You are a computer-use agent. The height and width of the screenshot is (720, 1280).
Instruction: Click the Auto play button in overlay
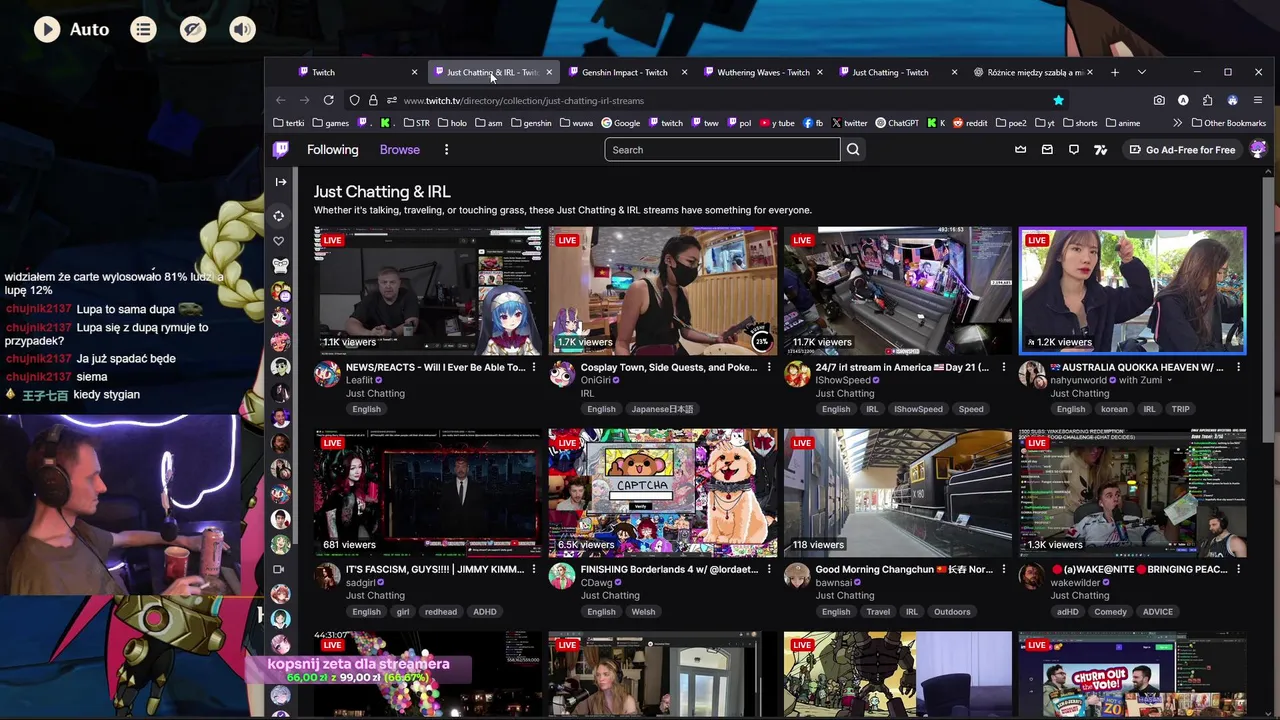point(47,29)
